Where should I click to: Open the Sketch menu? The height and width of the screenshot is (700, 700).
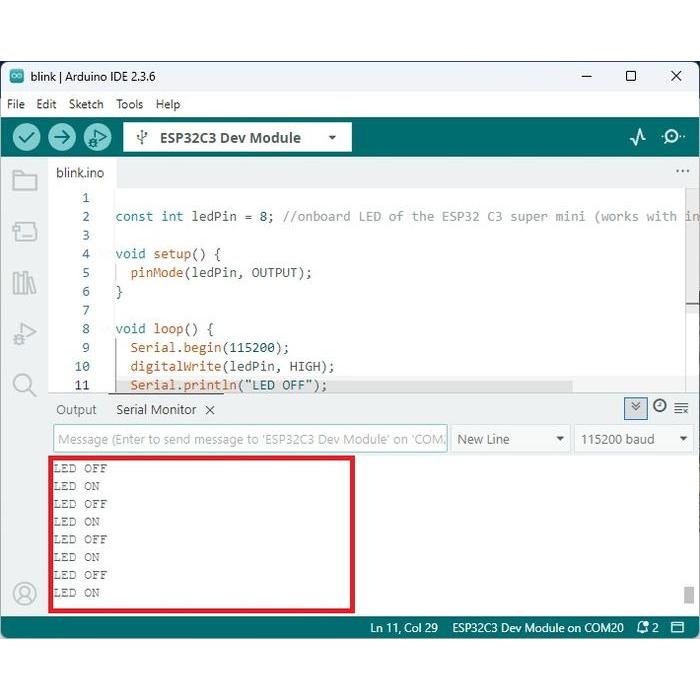point(86,104)
